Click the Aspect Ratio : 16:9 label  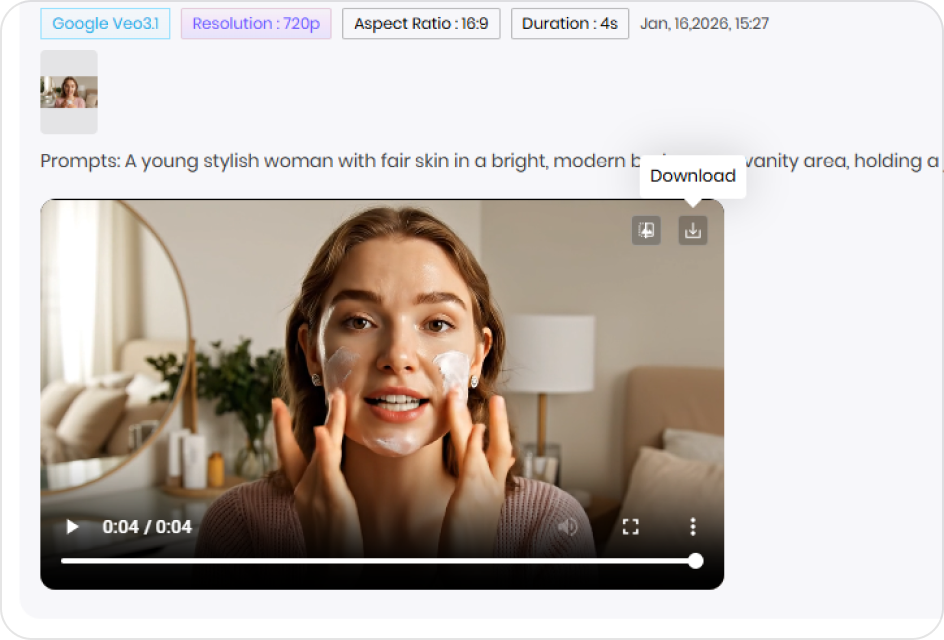pos(420,23)
